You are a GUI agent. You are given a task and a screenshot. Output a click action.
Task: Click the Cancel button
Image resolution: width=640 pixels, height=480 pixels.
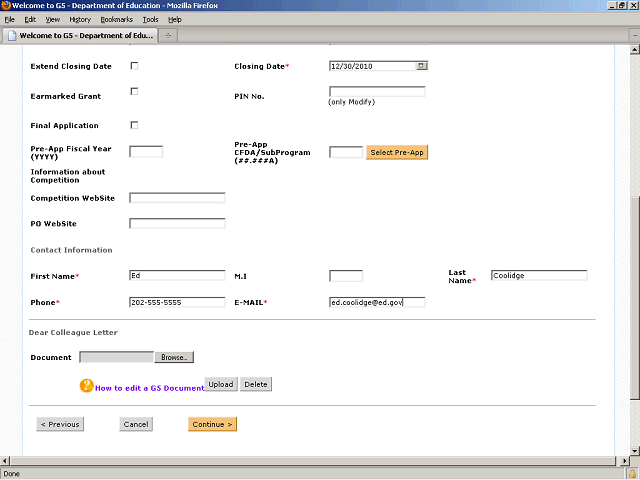[136, 424]
